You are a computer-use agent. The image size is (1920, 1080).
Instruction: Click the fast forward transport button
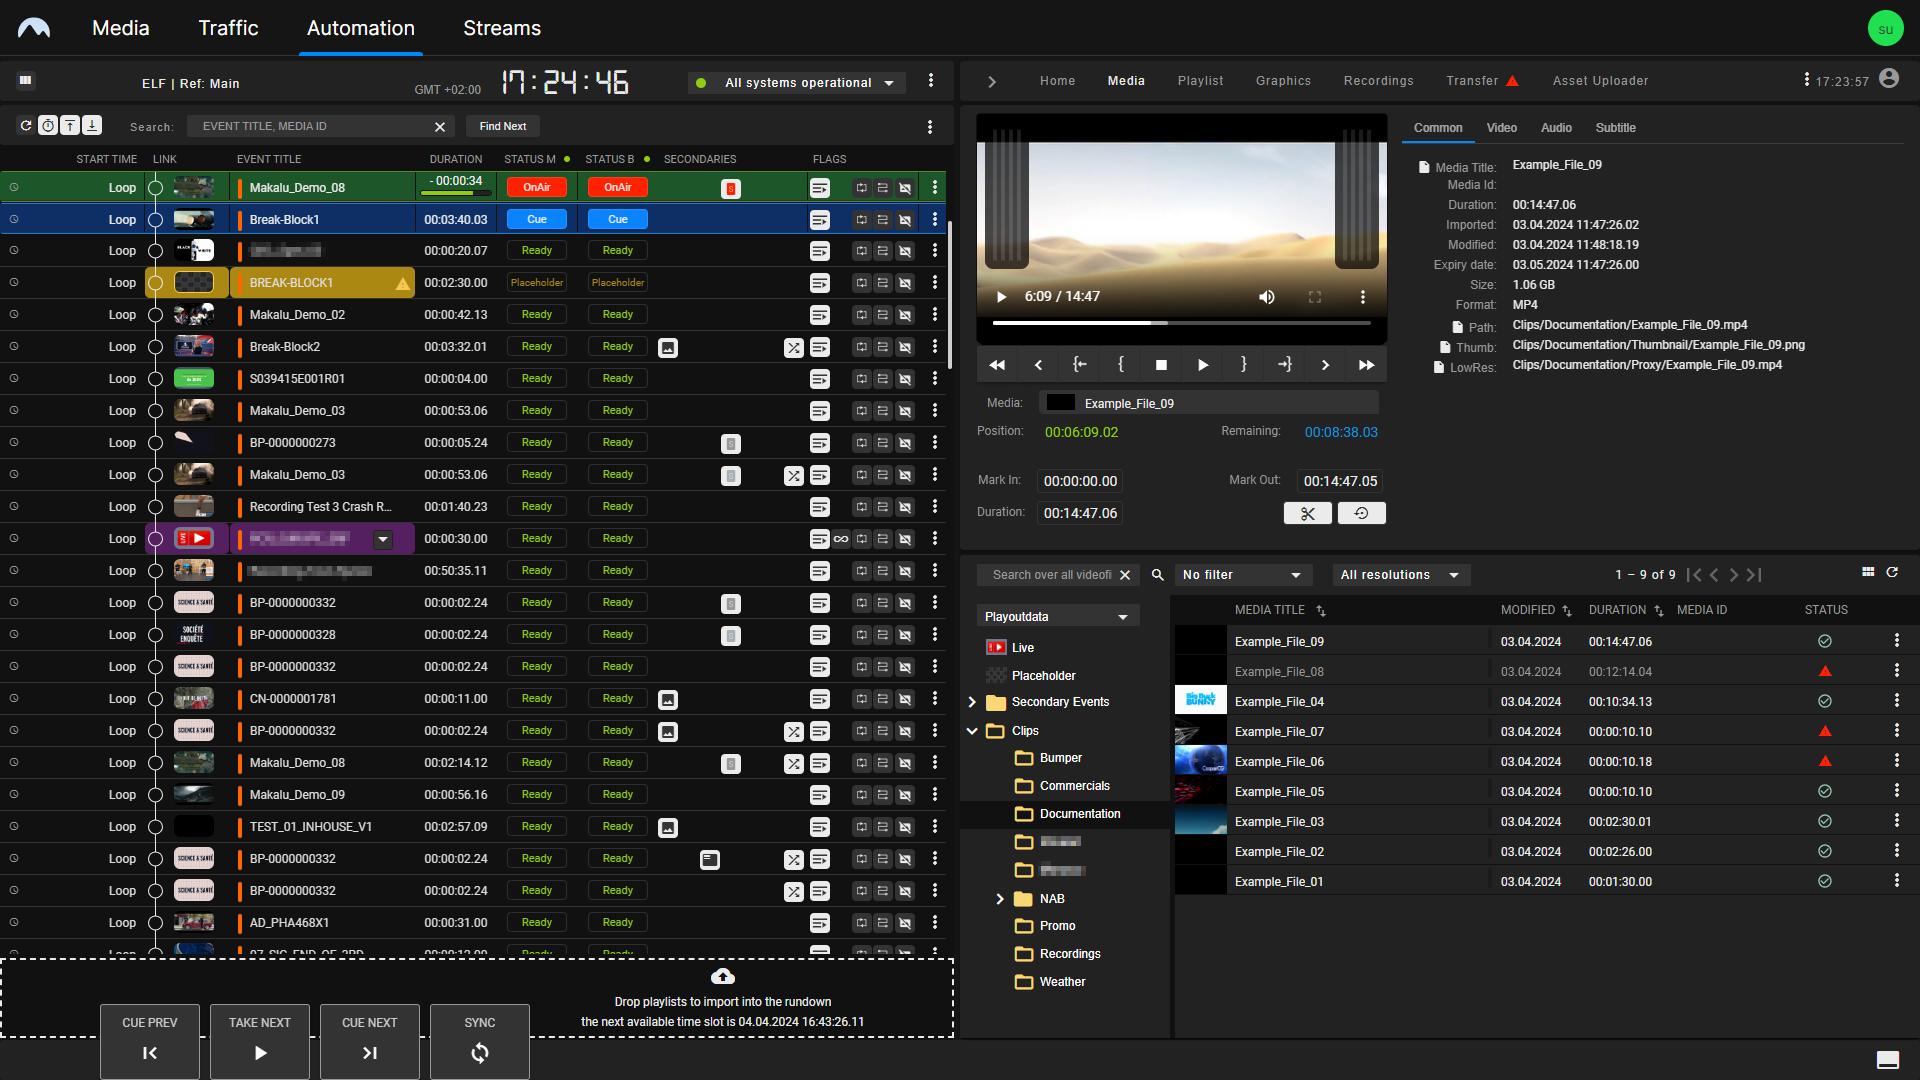click(1366, 365)
